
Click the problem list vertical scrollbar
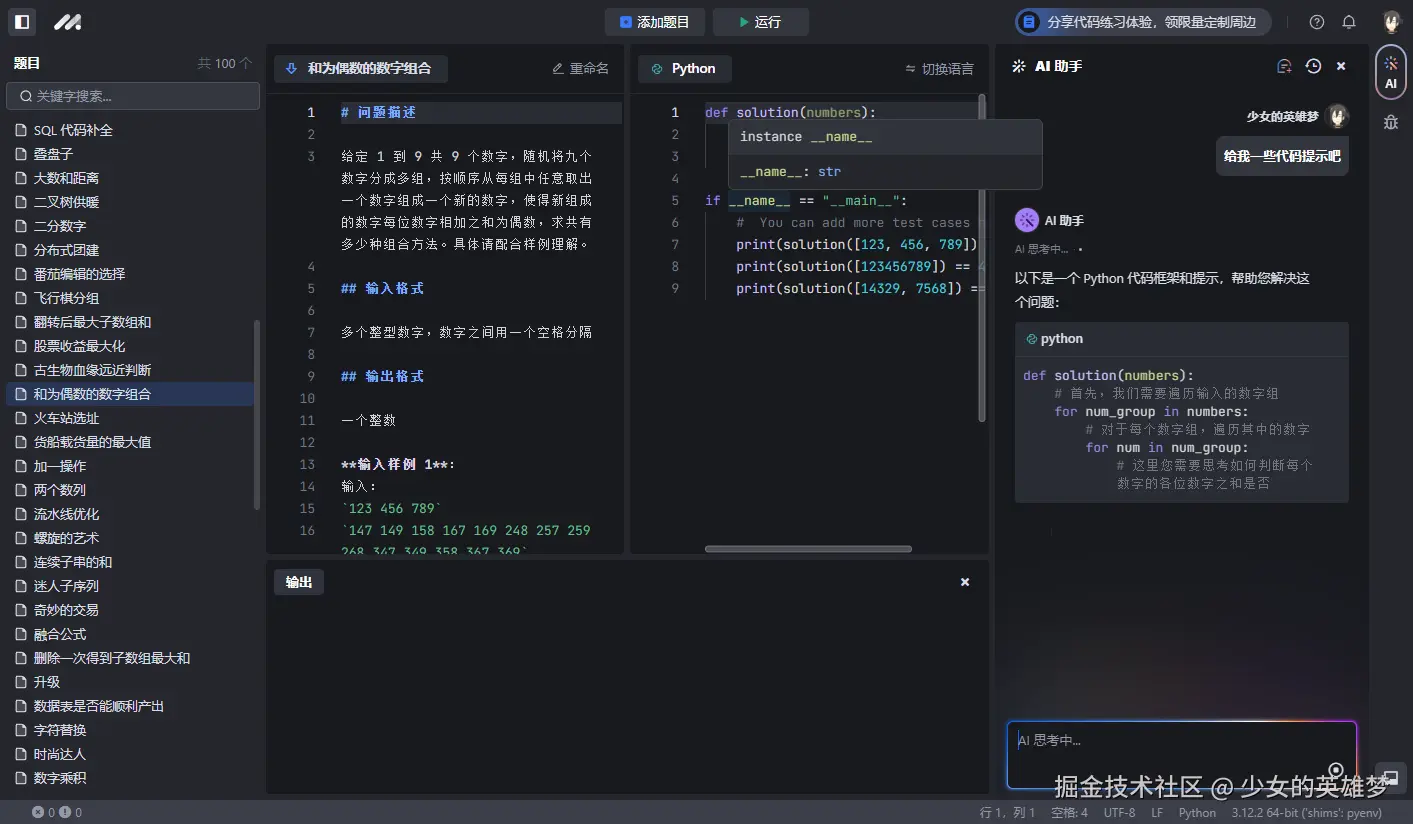(x=257, y=415)
